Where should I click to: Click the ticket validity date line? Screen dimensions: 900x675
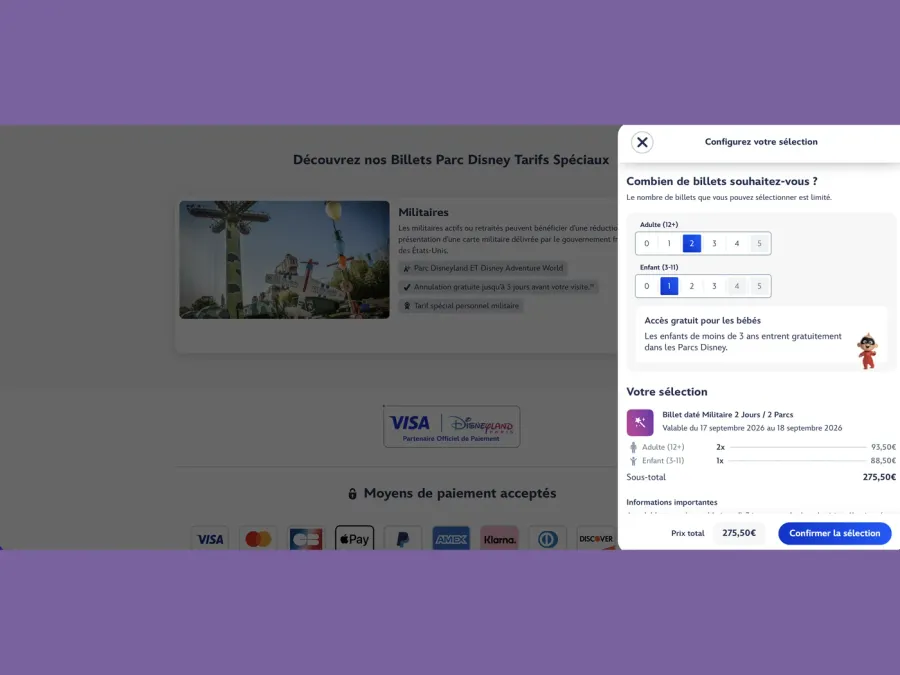(x=752, y=428)
